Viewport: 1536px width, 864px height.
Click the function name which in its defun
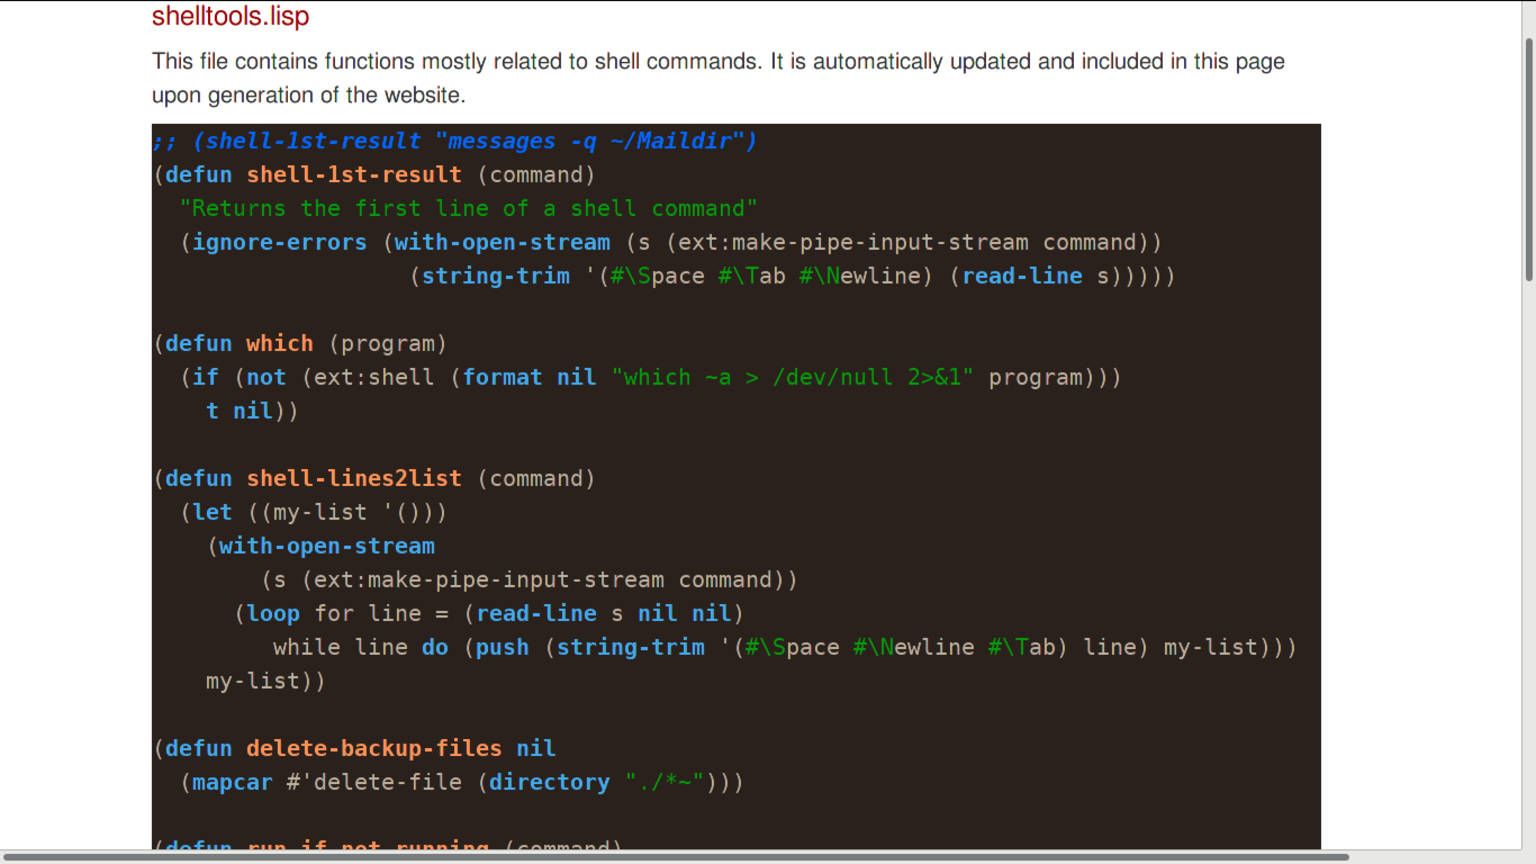280,344
